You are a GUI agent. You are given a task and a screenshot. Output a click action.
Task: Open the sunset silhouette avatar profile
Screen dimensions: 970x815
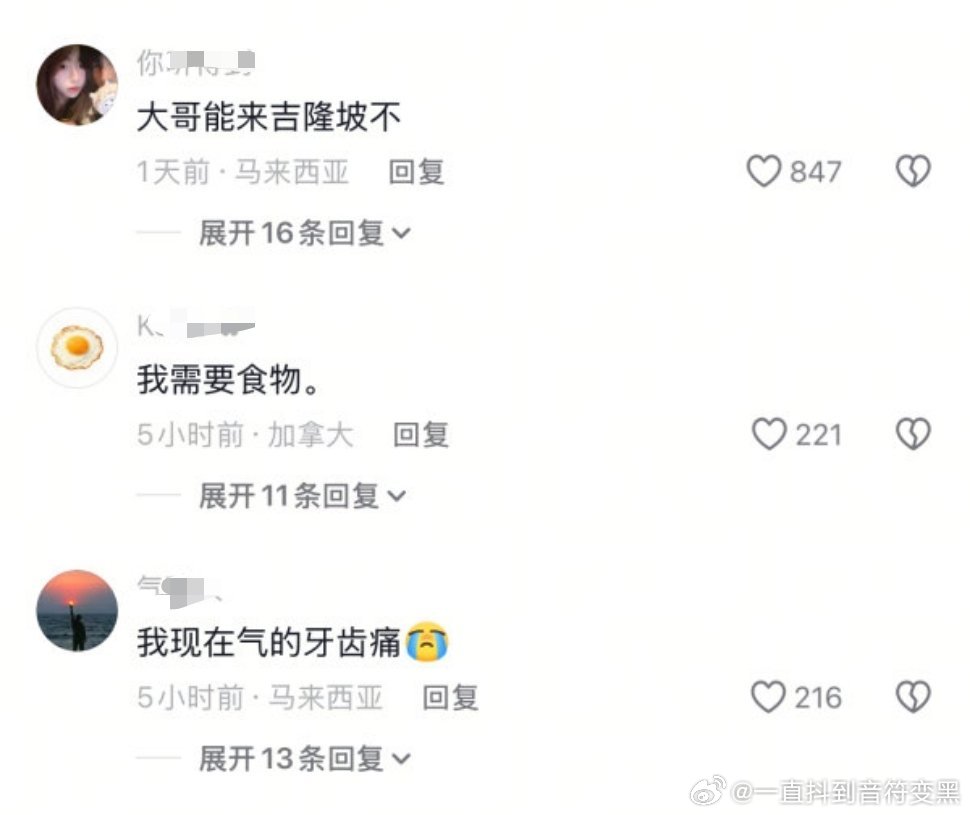(x=77, y=611)
